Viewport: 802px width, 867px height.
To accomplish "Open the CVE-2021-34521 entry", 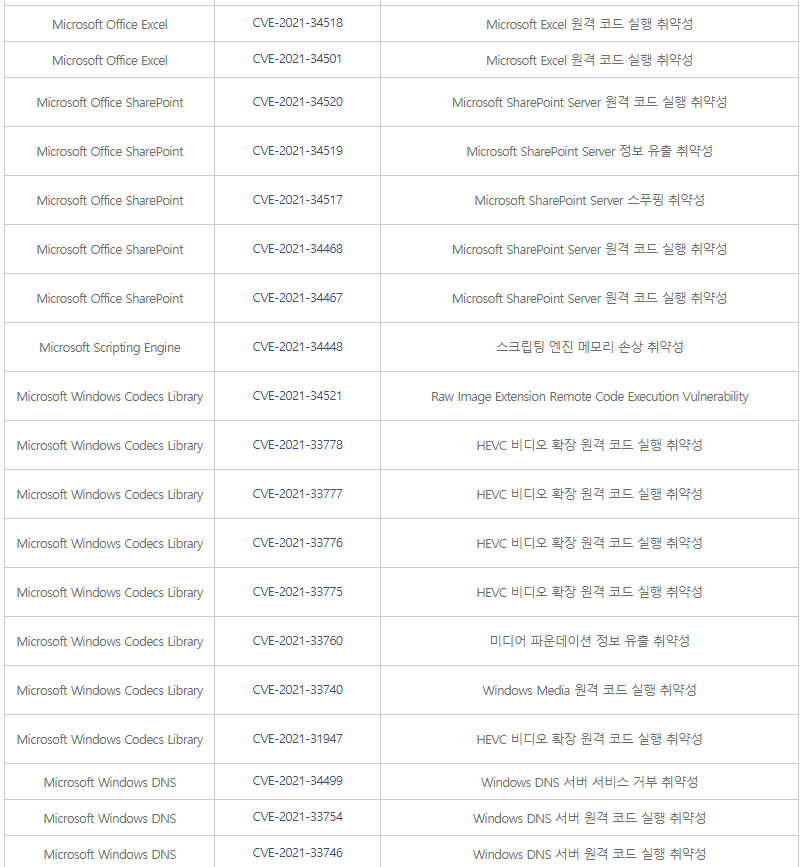I will click(297, 396).
